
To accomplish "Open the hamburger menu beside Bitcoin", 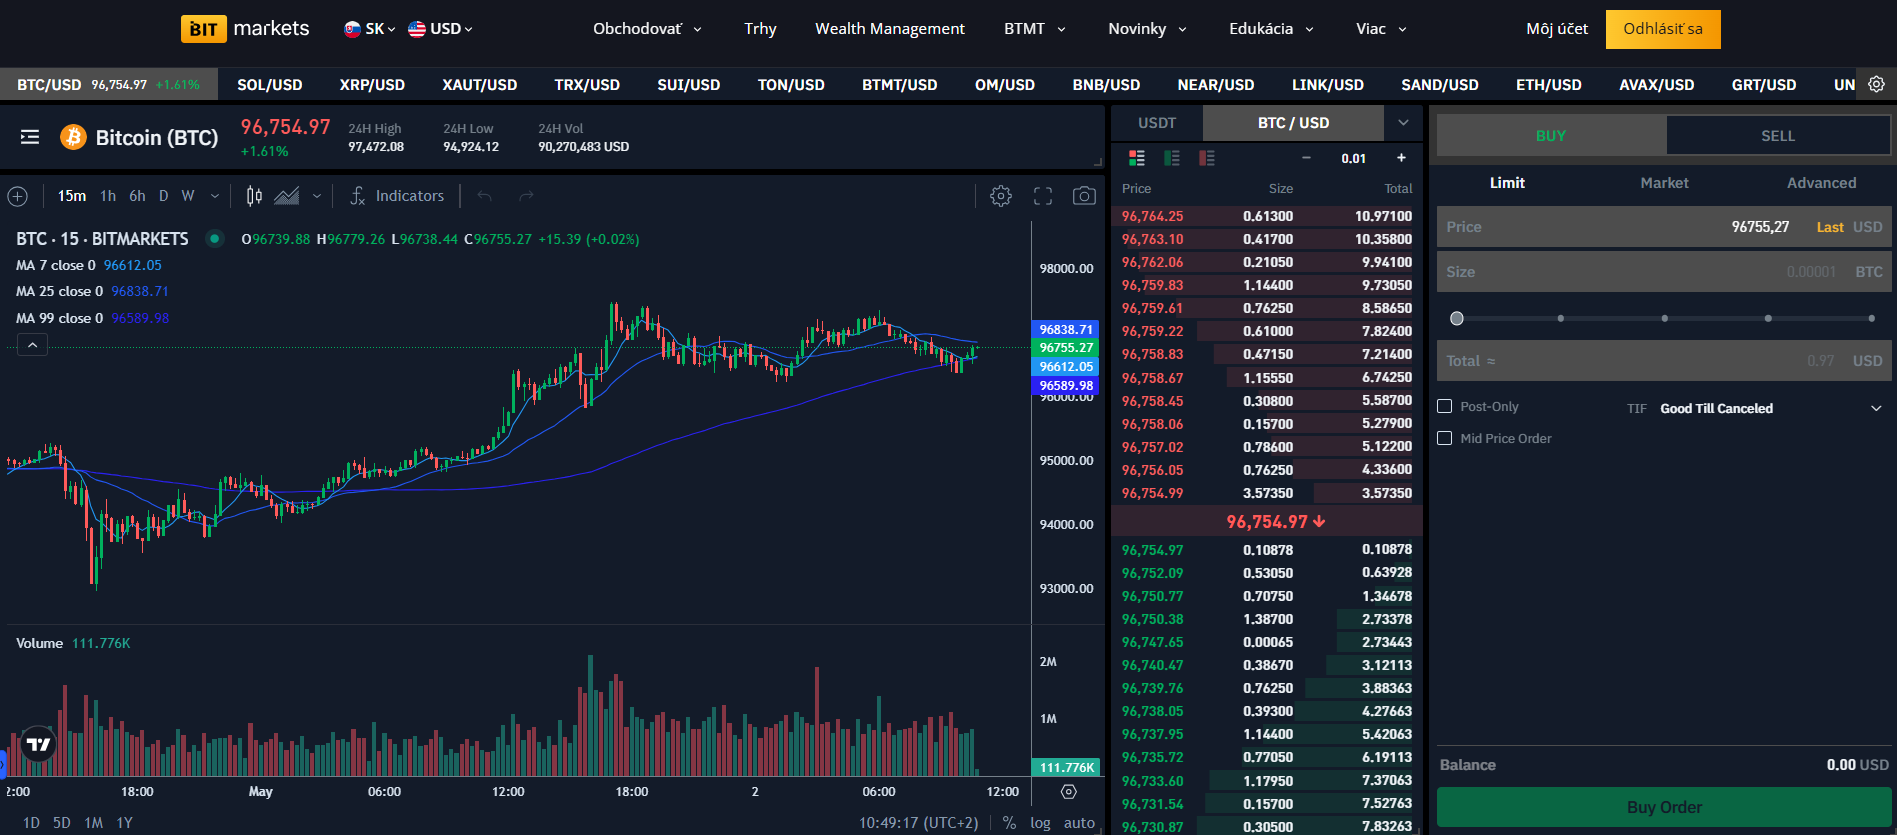I will pos(30,137).
